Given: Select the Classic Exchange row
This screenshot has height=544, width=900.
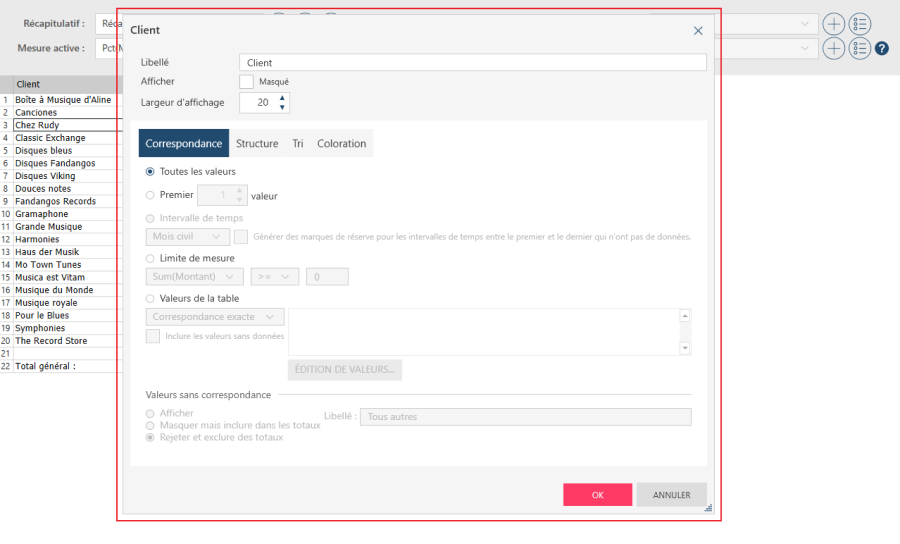Looking at the screenshot, I should coord(68,138).
